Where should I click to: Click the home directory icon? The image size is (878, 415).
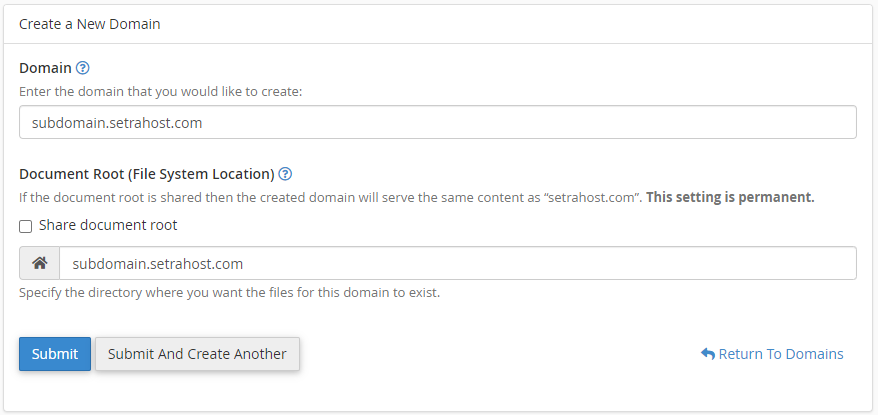39,263
